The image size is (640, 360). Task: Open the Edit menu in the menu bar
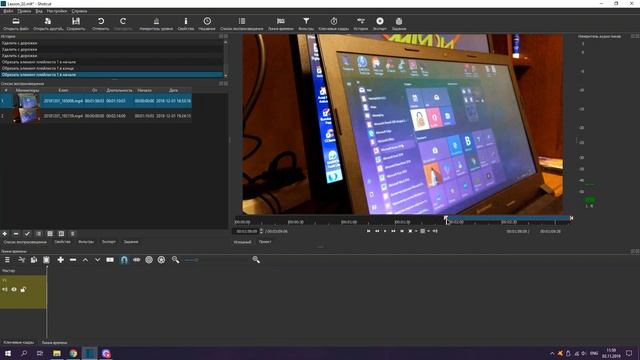click(x=24, y=11)
